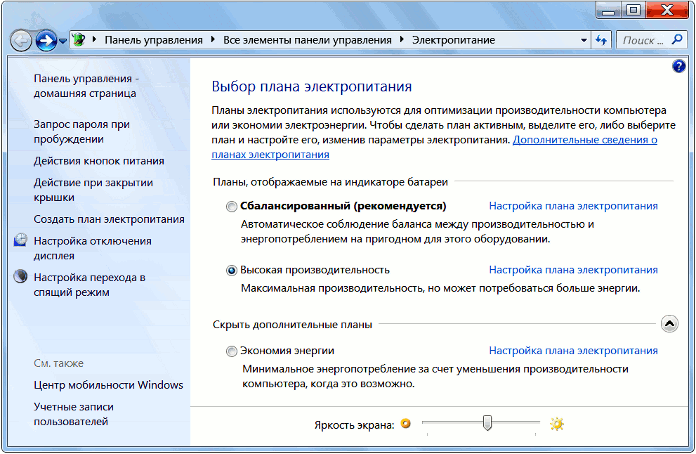Open Настройка перехода в спящий режим

[89, 284]
